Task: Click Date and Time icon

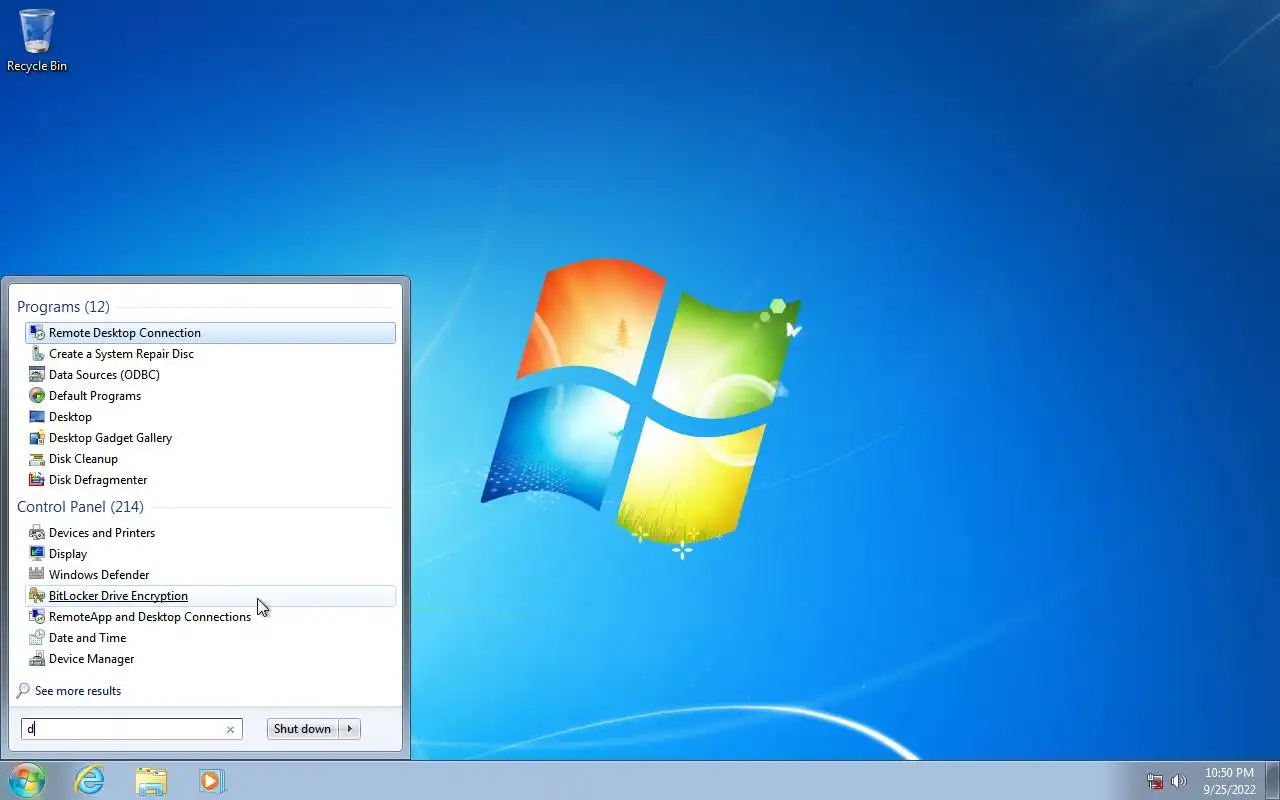Action: click(x=37, y=638)
